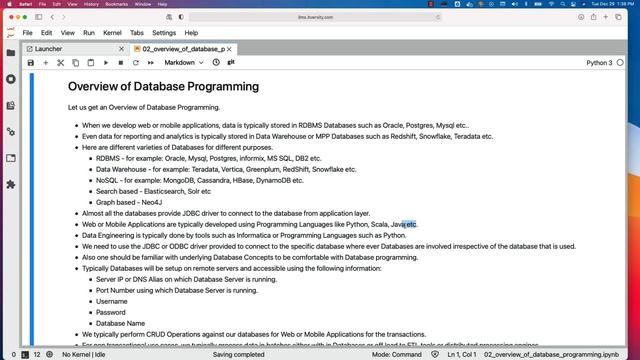
Task: Click the clock icon in notebook toolbar
Action: 216,62
